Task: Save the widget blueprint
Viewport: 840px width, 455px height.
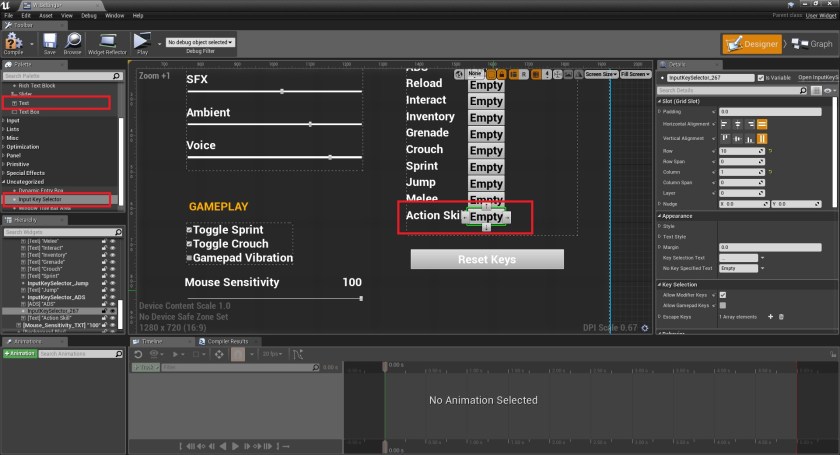Action: (x=49, y=43)
